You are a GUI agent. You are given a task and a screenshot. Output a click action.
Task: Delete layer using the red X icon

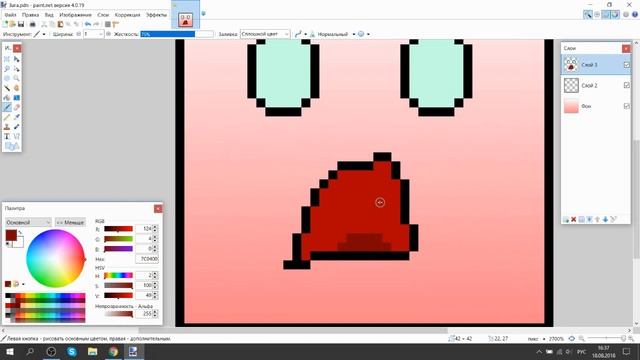[573, 220]
